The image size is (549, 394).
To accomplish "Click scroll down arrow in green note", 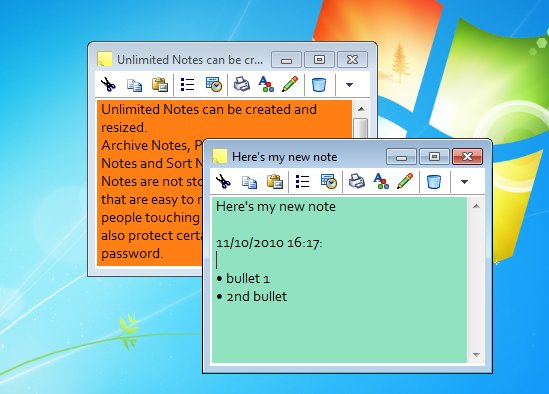I will click(476, 355).
